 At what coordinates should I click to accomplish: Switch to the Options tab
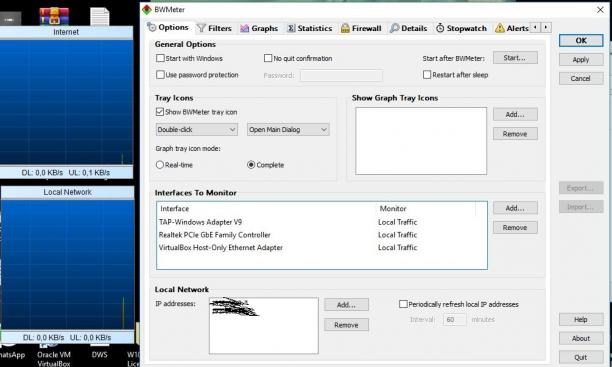coord(168,27)
